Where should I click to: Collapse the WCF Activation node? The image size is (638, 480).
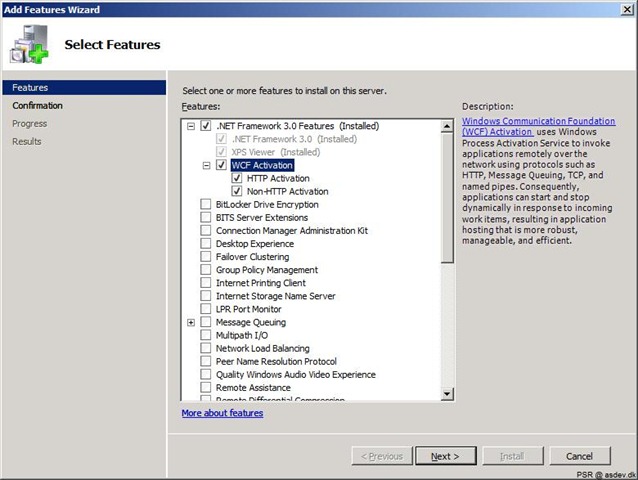(206, 165)
